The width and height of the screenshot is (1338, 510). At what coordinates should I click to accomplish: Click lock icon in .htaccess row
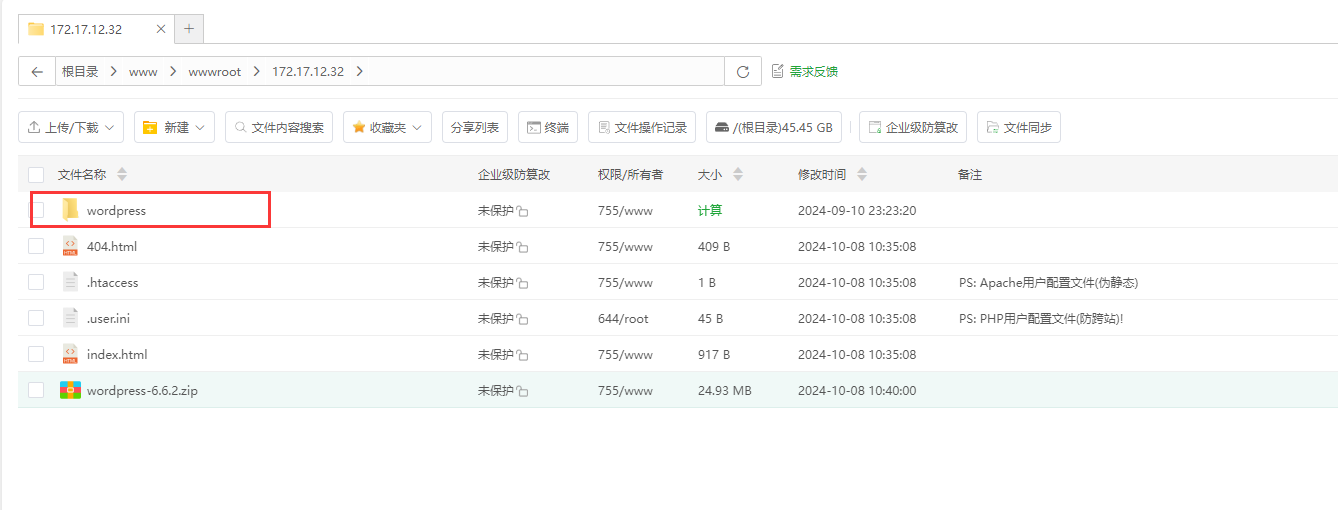coord(522,283)
